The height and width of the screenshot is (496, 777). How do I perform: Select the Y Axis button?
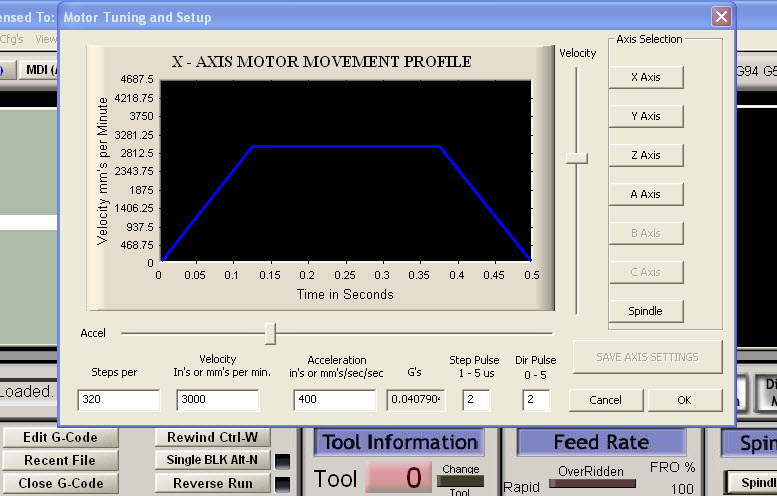point(646,116)
